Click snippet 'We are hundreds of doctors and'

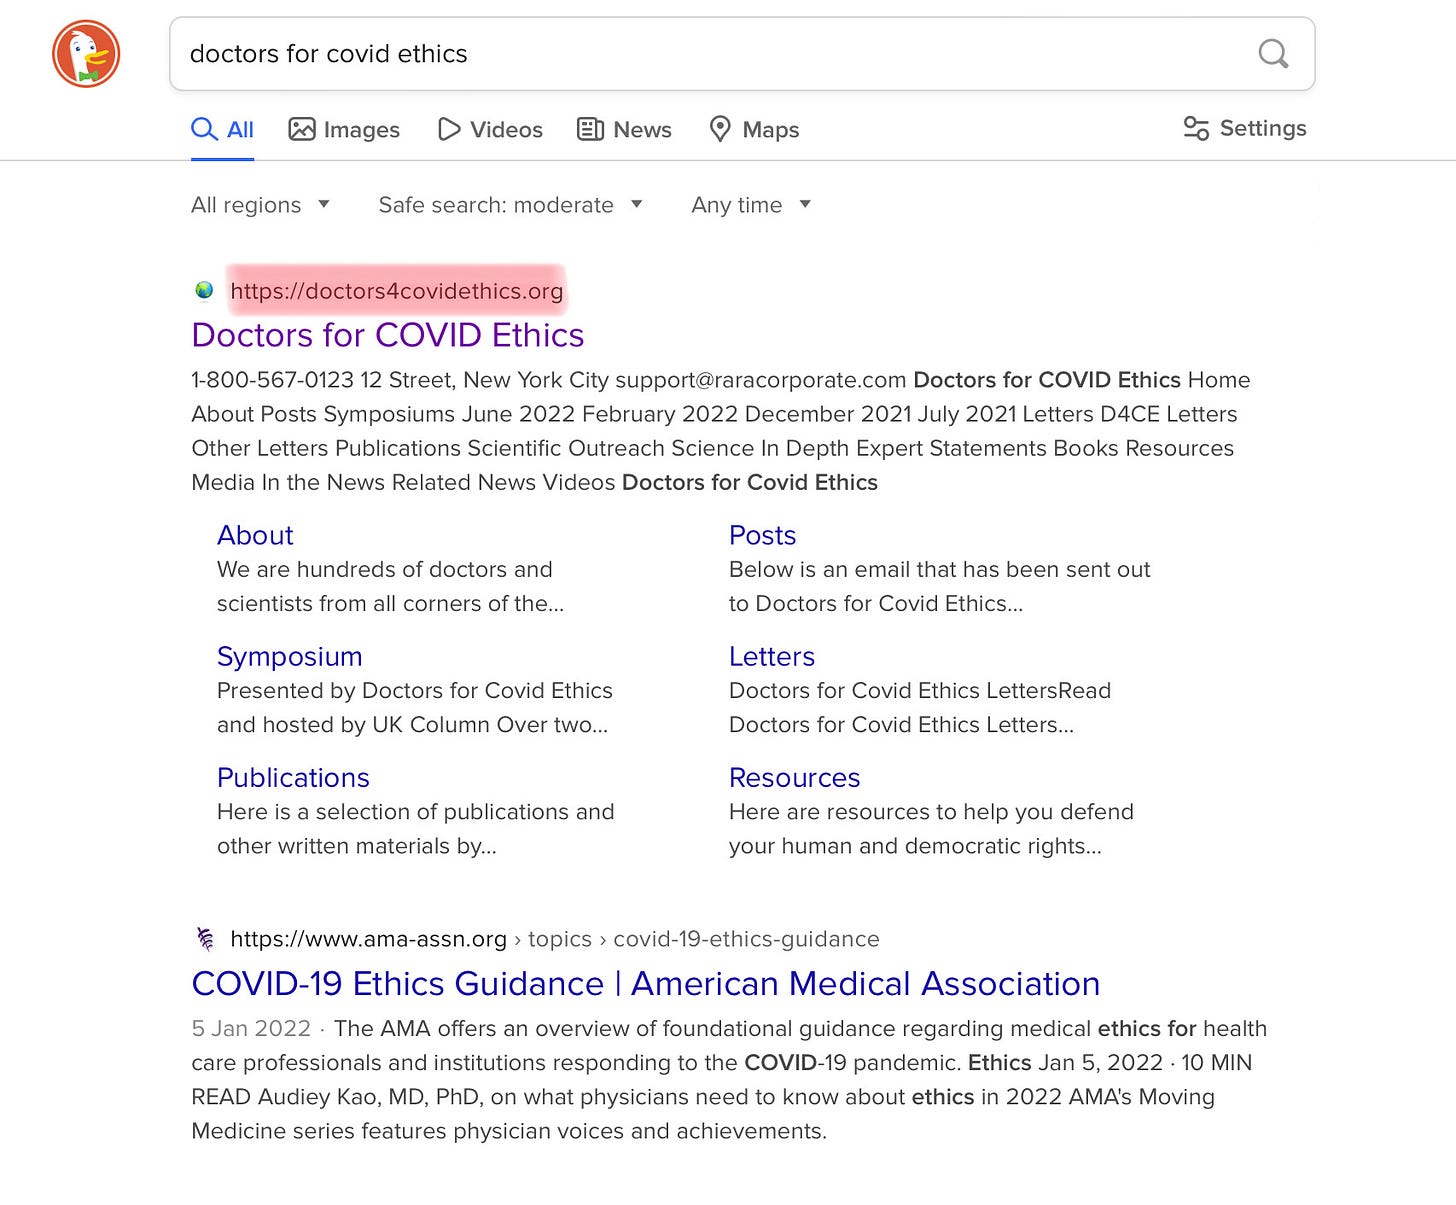384,570
